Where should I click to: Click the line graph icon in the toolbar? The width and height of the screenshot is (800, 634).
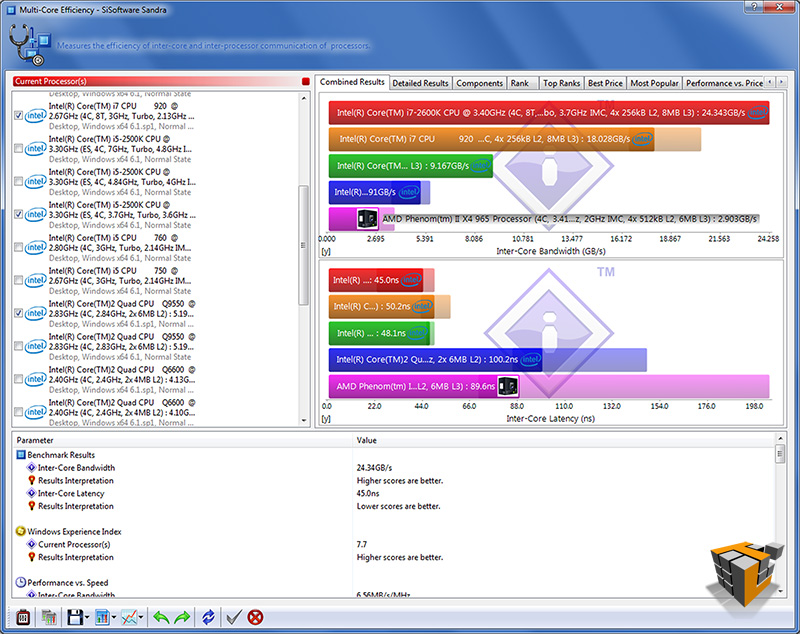[129, 617]
